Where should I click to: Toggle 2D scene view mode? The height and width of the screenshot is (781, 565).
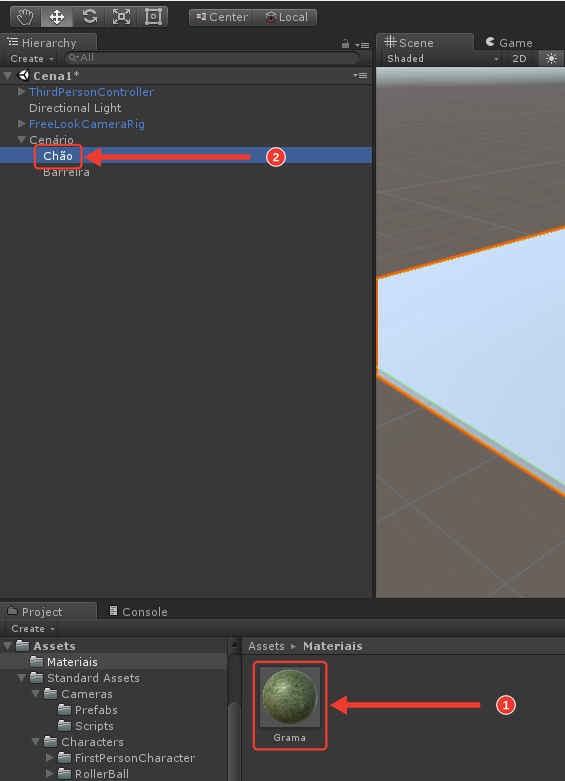click(x=519, y=58)
